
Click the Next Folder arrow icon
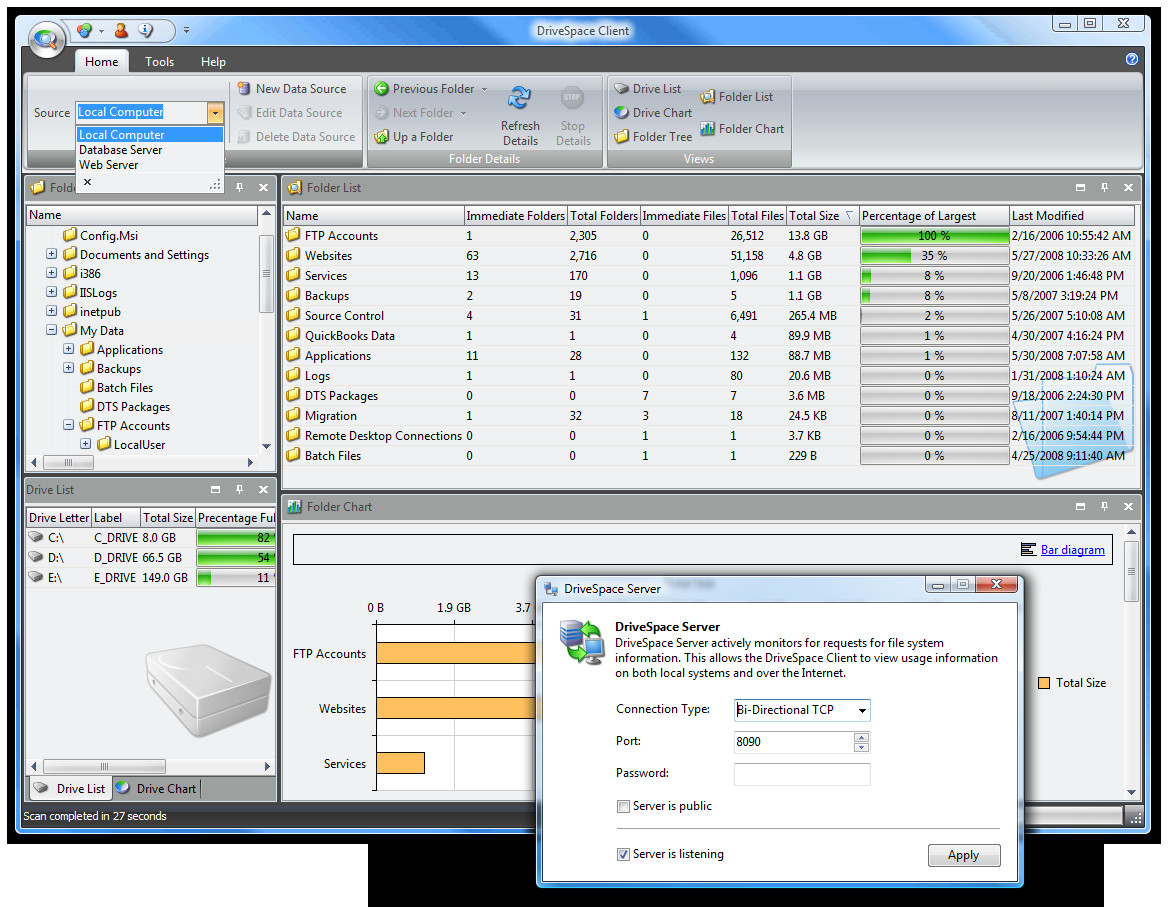[x=381, y=113]
